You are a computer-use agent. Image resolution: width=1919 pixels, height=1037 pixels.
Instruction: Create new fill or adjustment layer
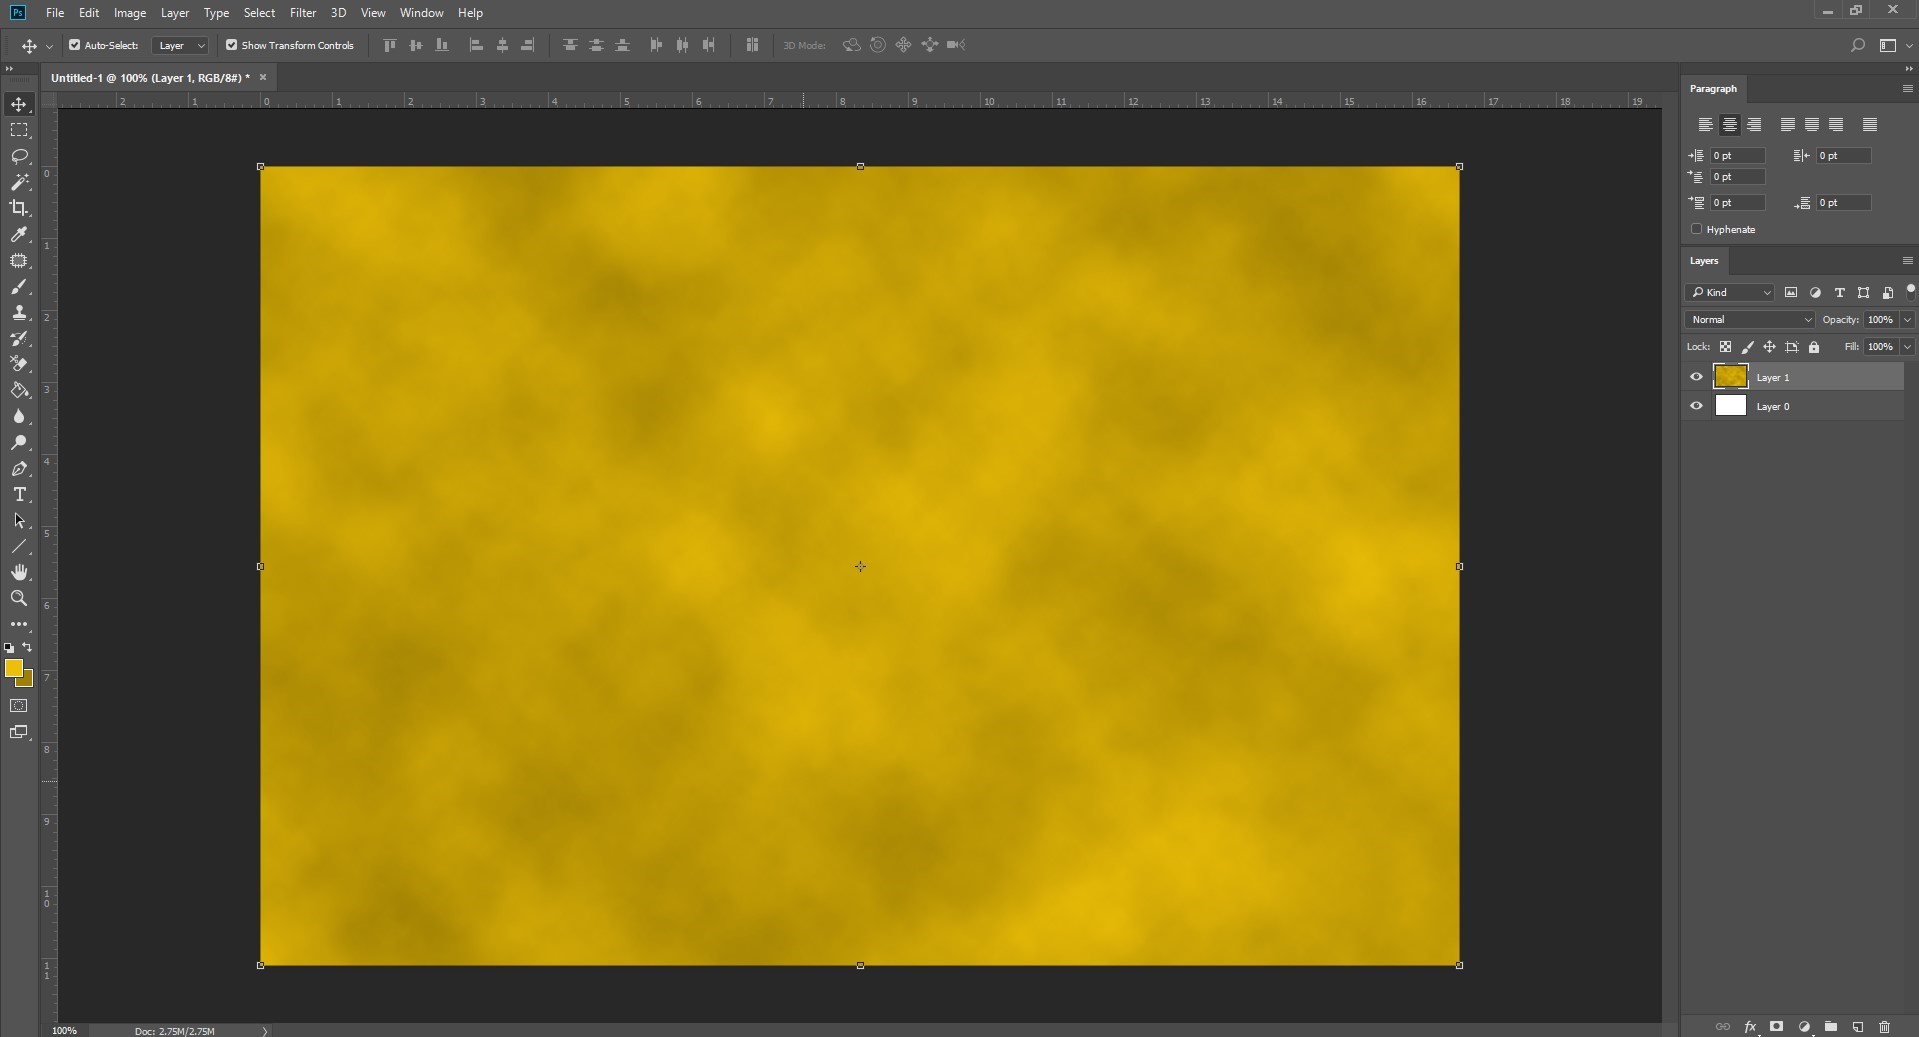(1804, 1027)
